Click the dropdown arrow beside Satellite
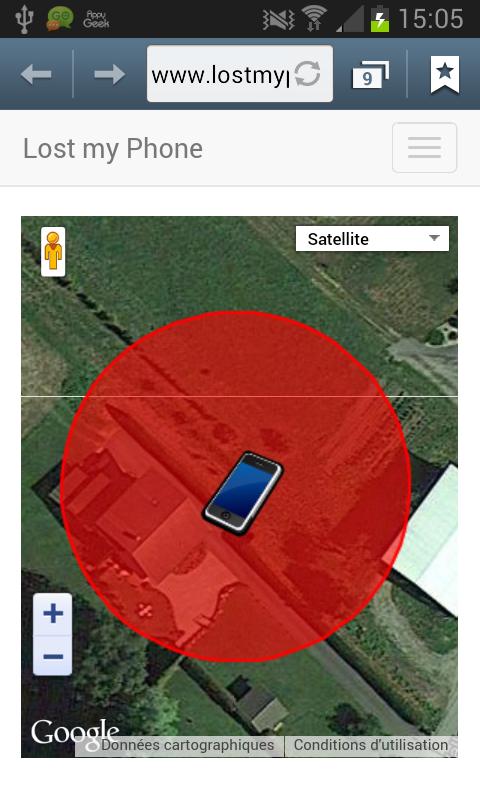Screen dimensions: 480x800 pos(434,238)
